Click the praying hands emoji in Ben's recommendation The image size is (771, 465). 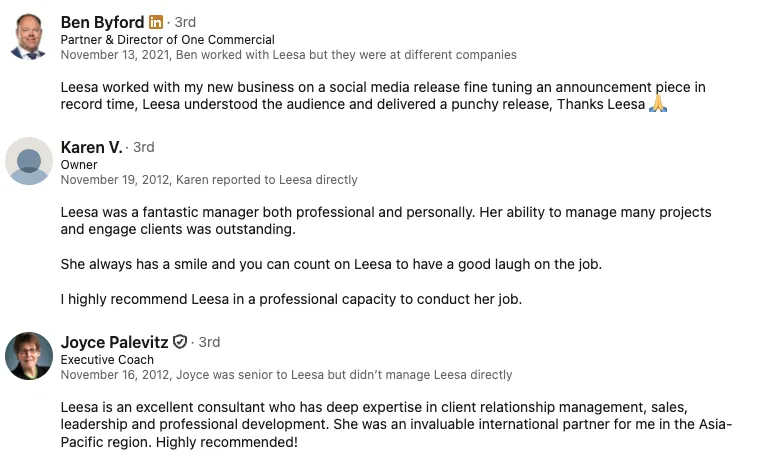tap(657, 104)
